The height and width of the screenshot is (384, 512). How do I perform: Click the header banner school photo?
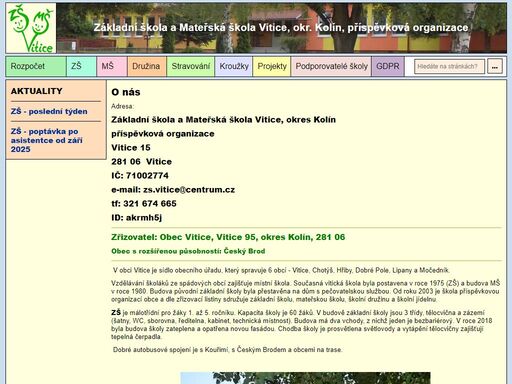click(x=281, y=28)
